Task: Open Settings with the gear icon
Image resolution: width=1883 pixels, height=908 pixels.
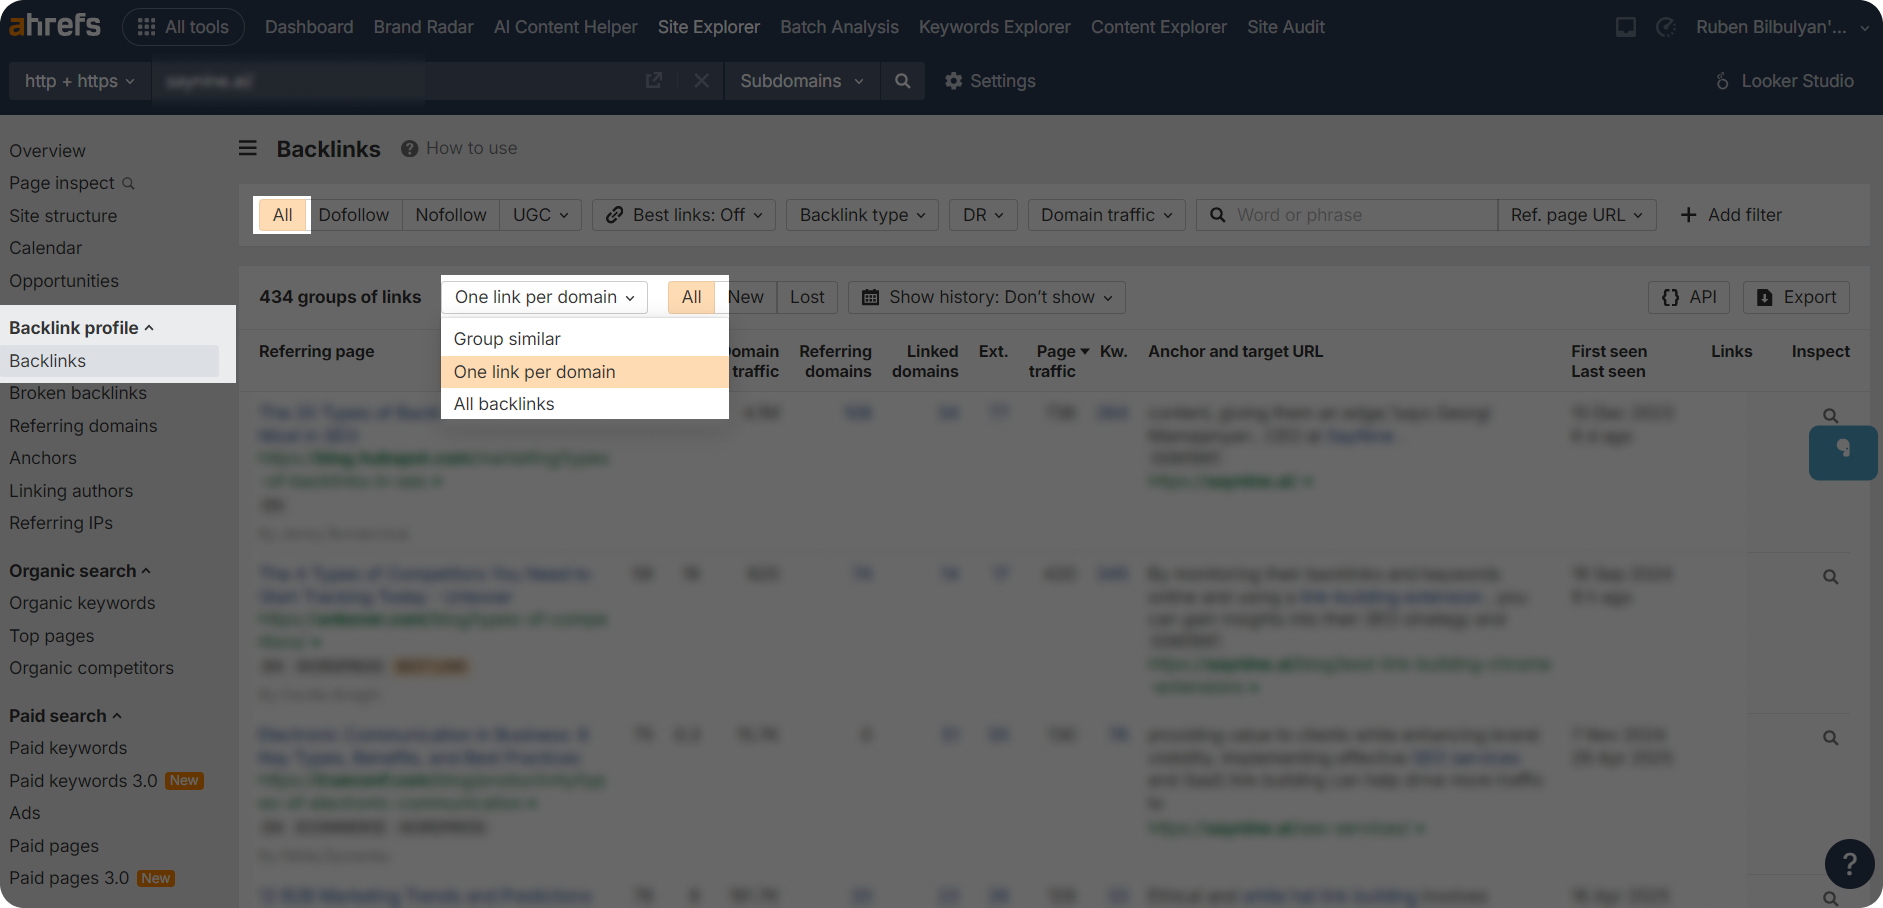Action: tap(990, 81)
